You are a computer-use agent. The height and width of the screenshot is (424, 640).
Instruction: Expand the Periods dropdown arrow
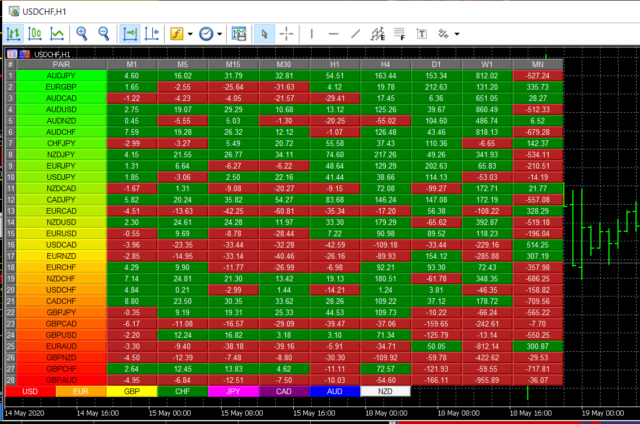click(220, 34)
